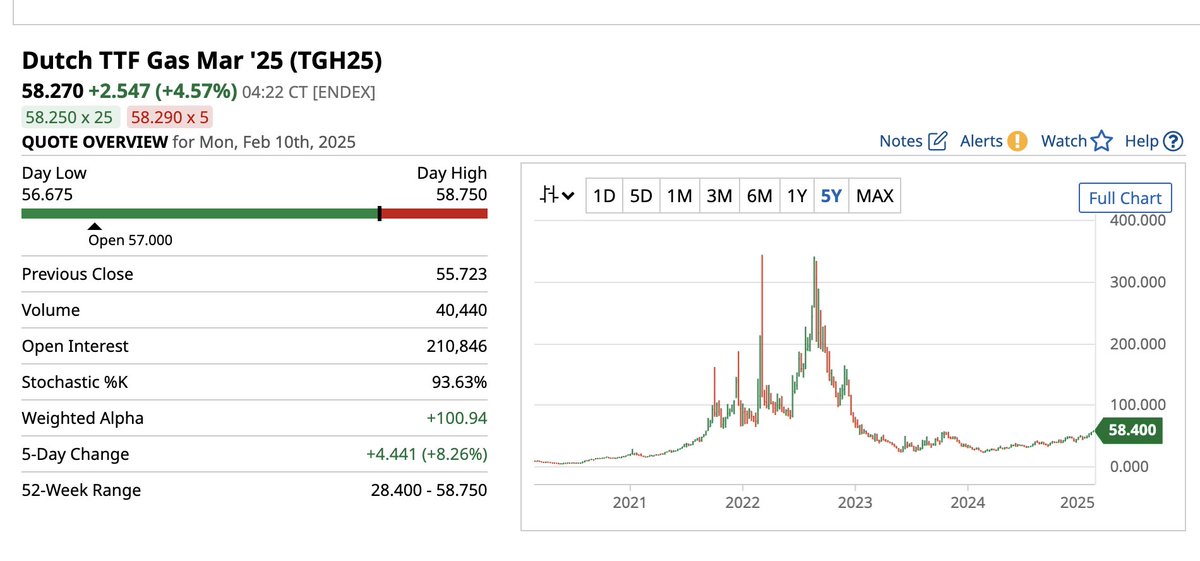Click the red ask 58.290 x 5
This screenshot has height=561, width=1200.
(171, 117)
